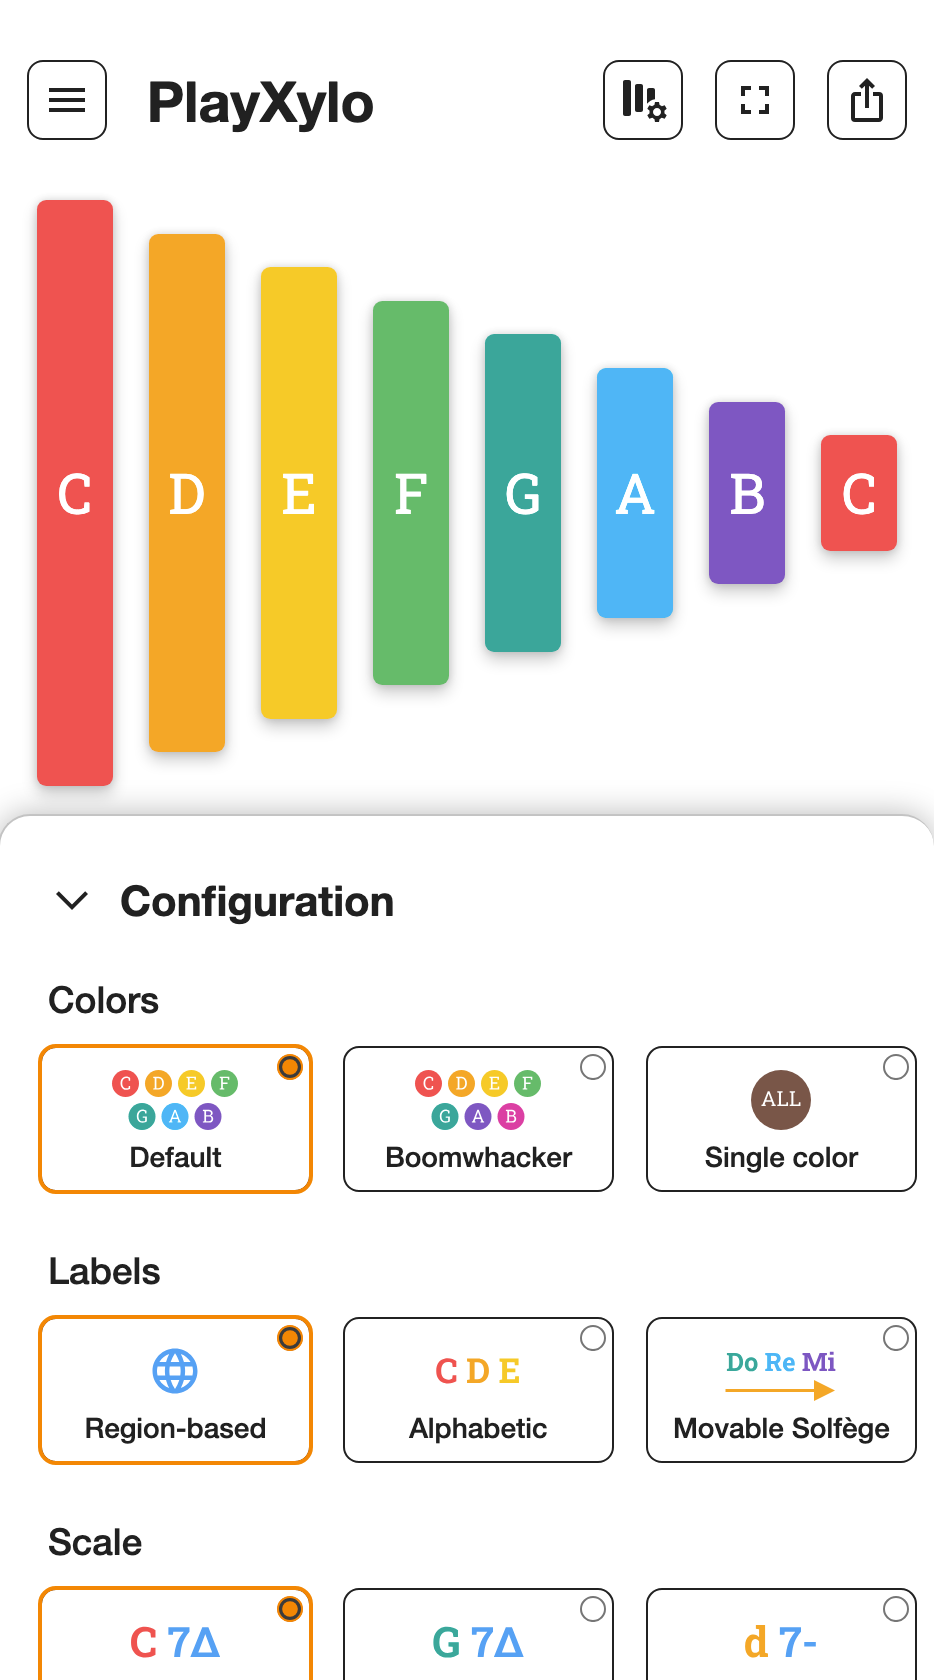The image size is (934, 1680).
Task: Open the xylophone settings icon
Action: click(643, 100)
